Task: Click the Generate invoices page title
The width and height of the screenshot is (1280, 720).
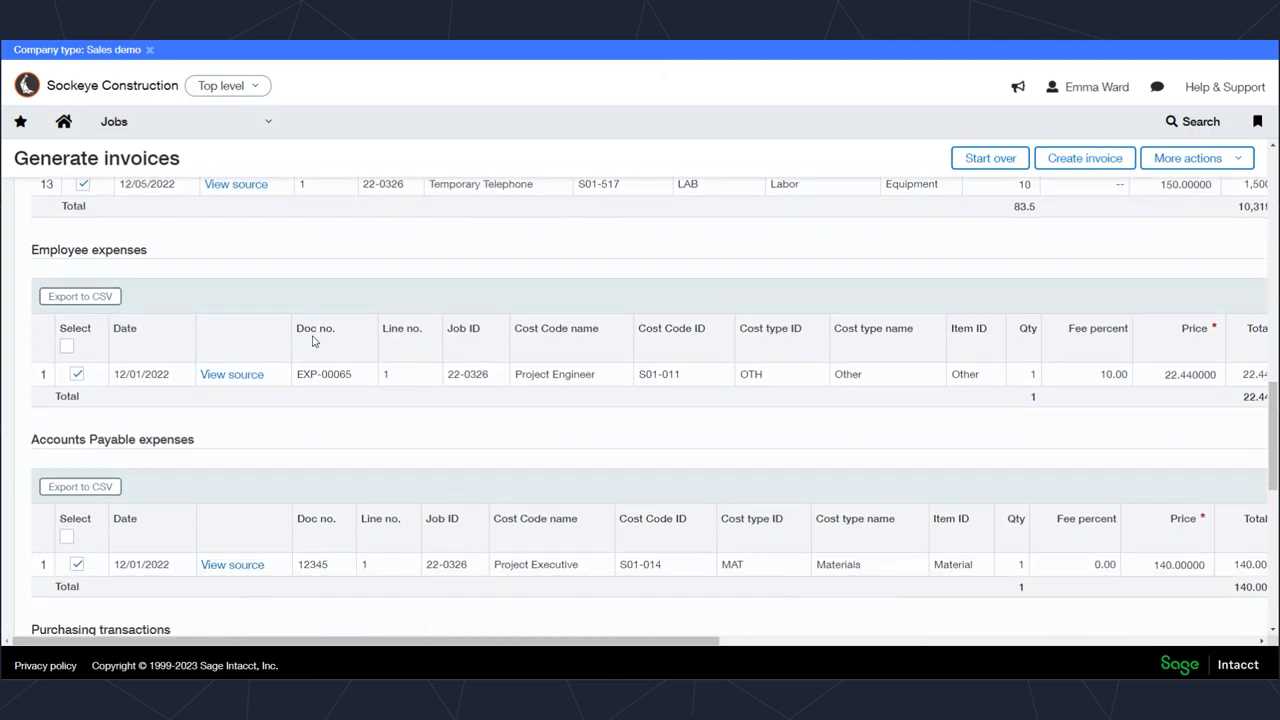Action: pos(97,158)
